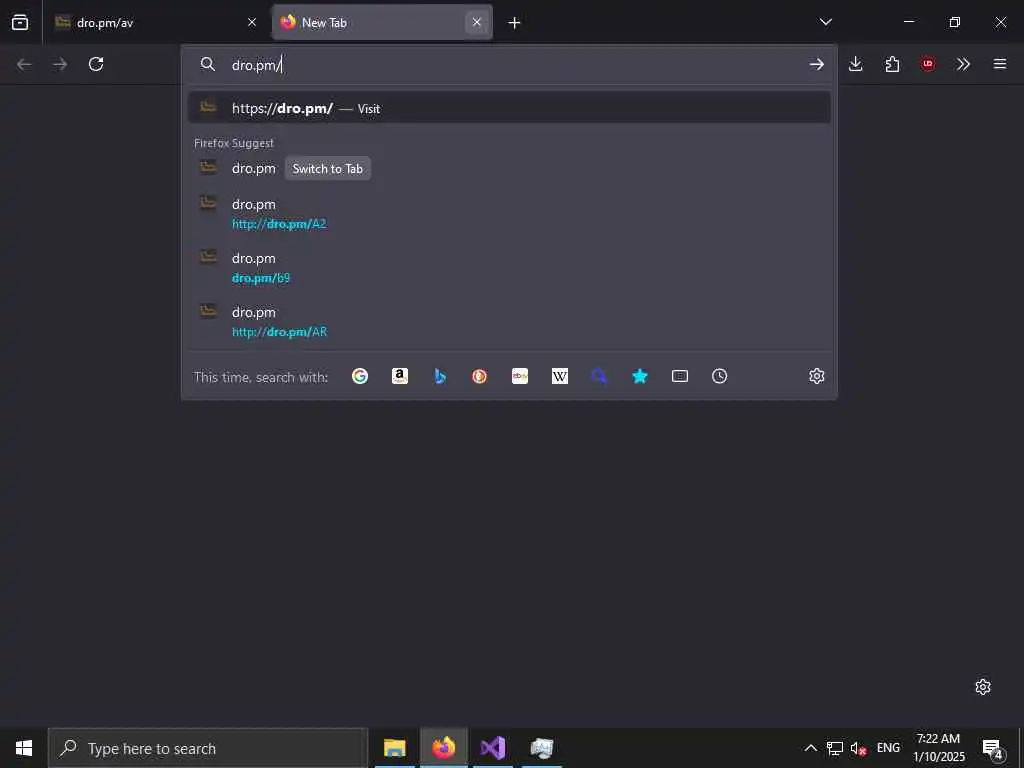Open the uBlock Origin extension icon
1024x768 pixels.
click(928, 64)
